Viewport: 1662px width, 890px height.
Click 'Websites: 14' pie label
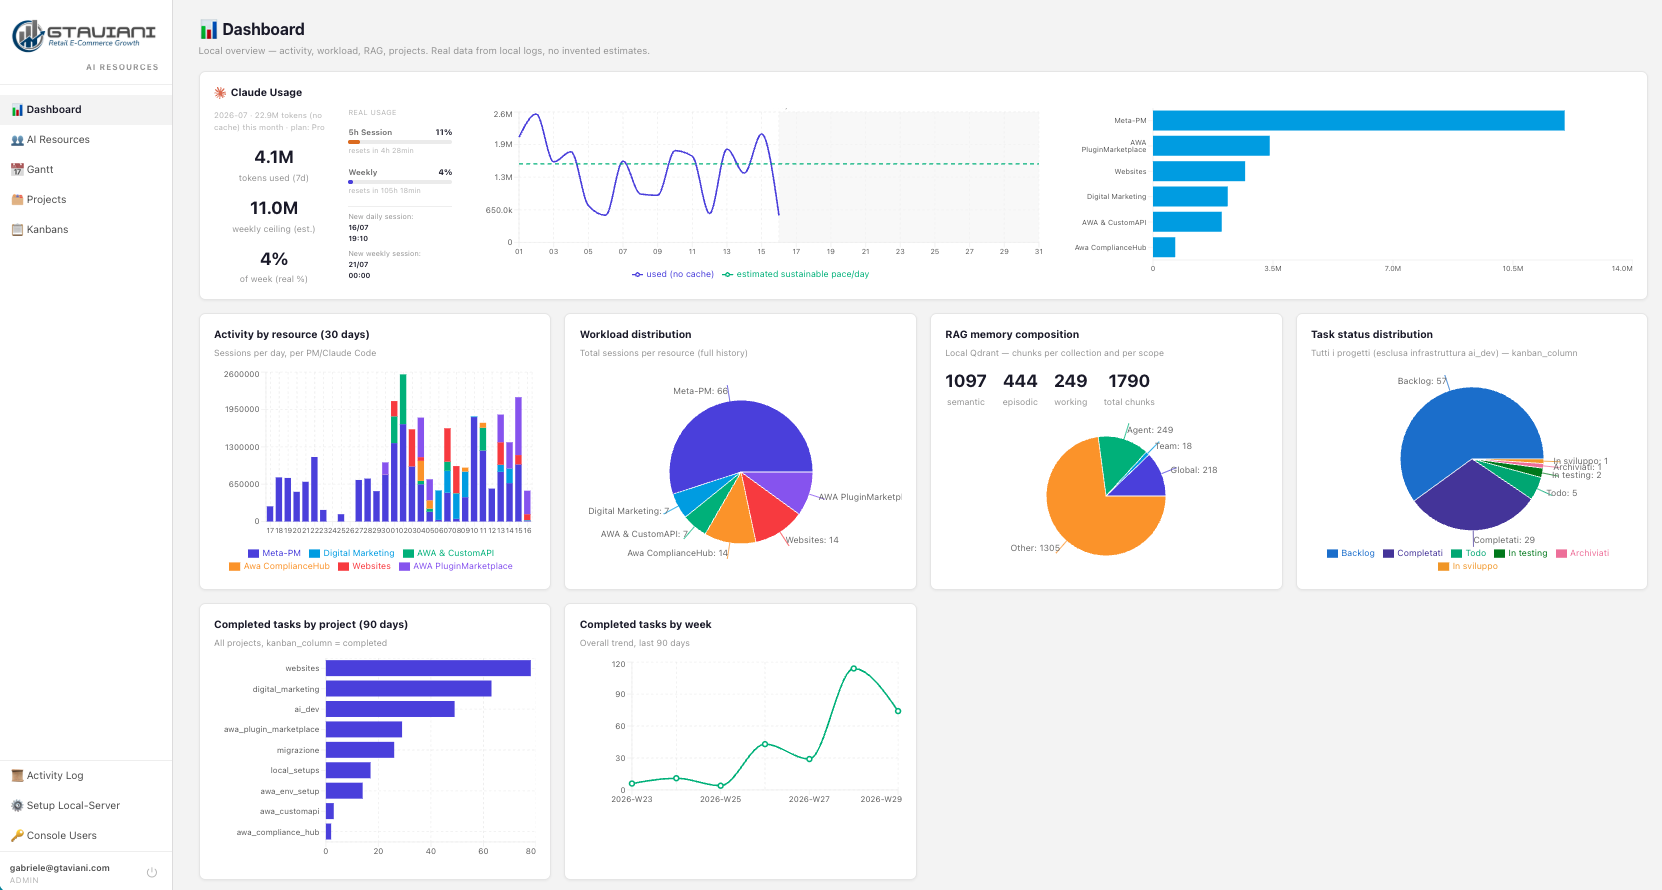[x=813, y=540]
